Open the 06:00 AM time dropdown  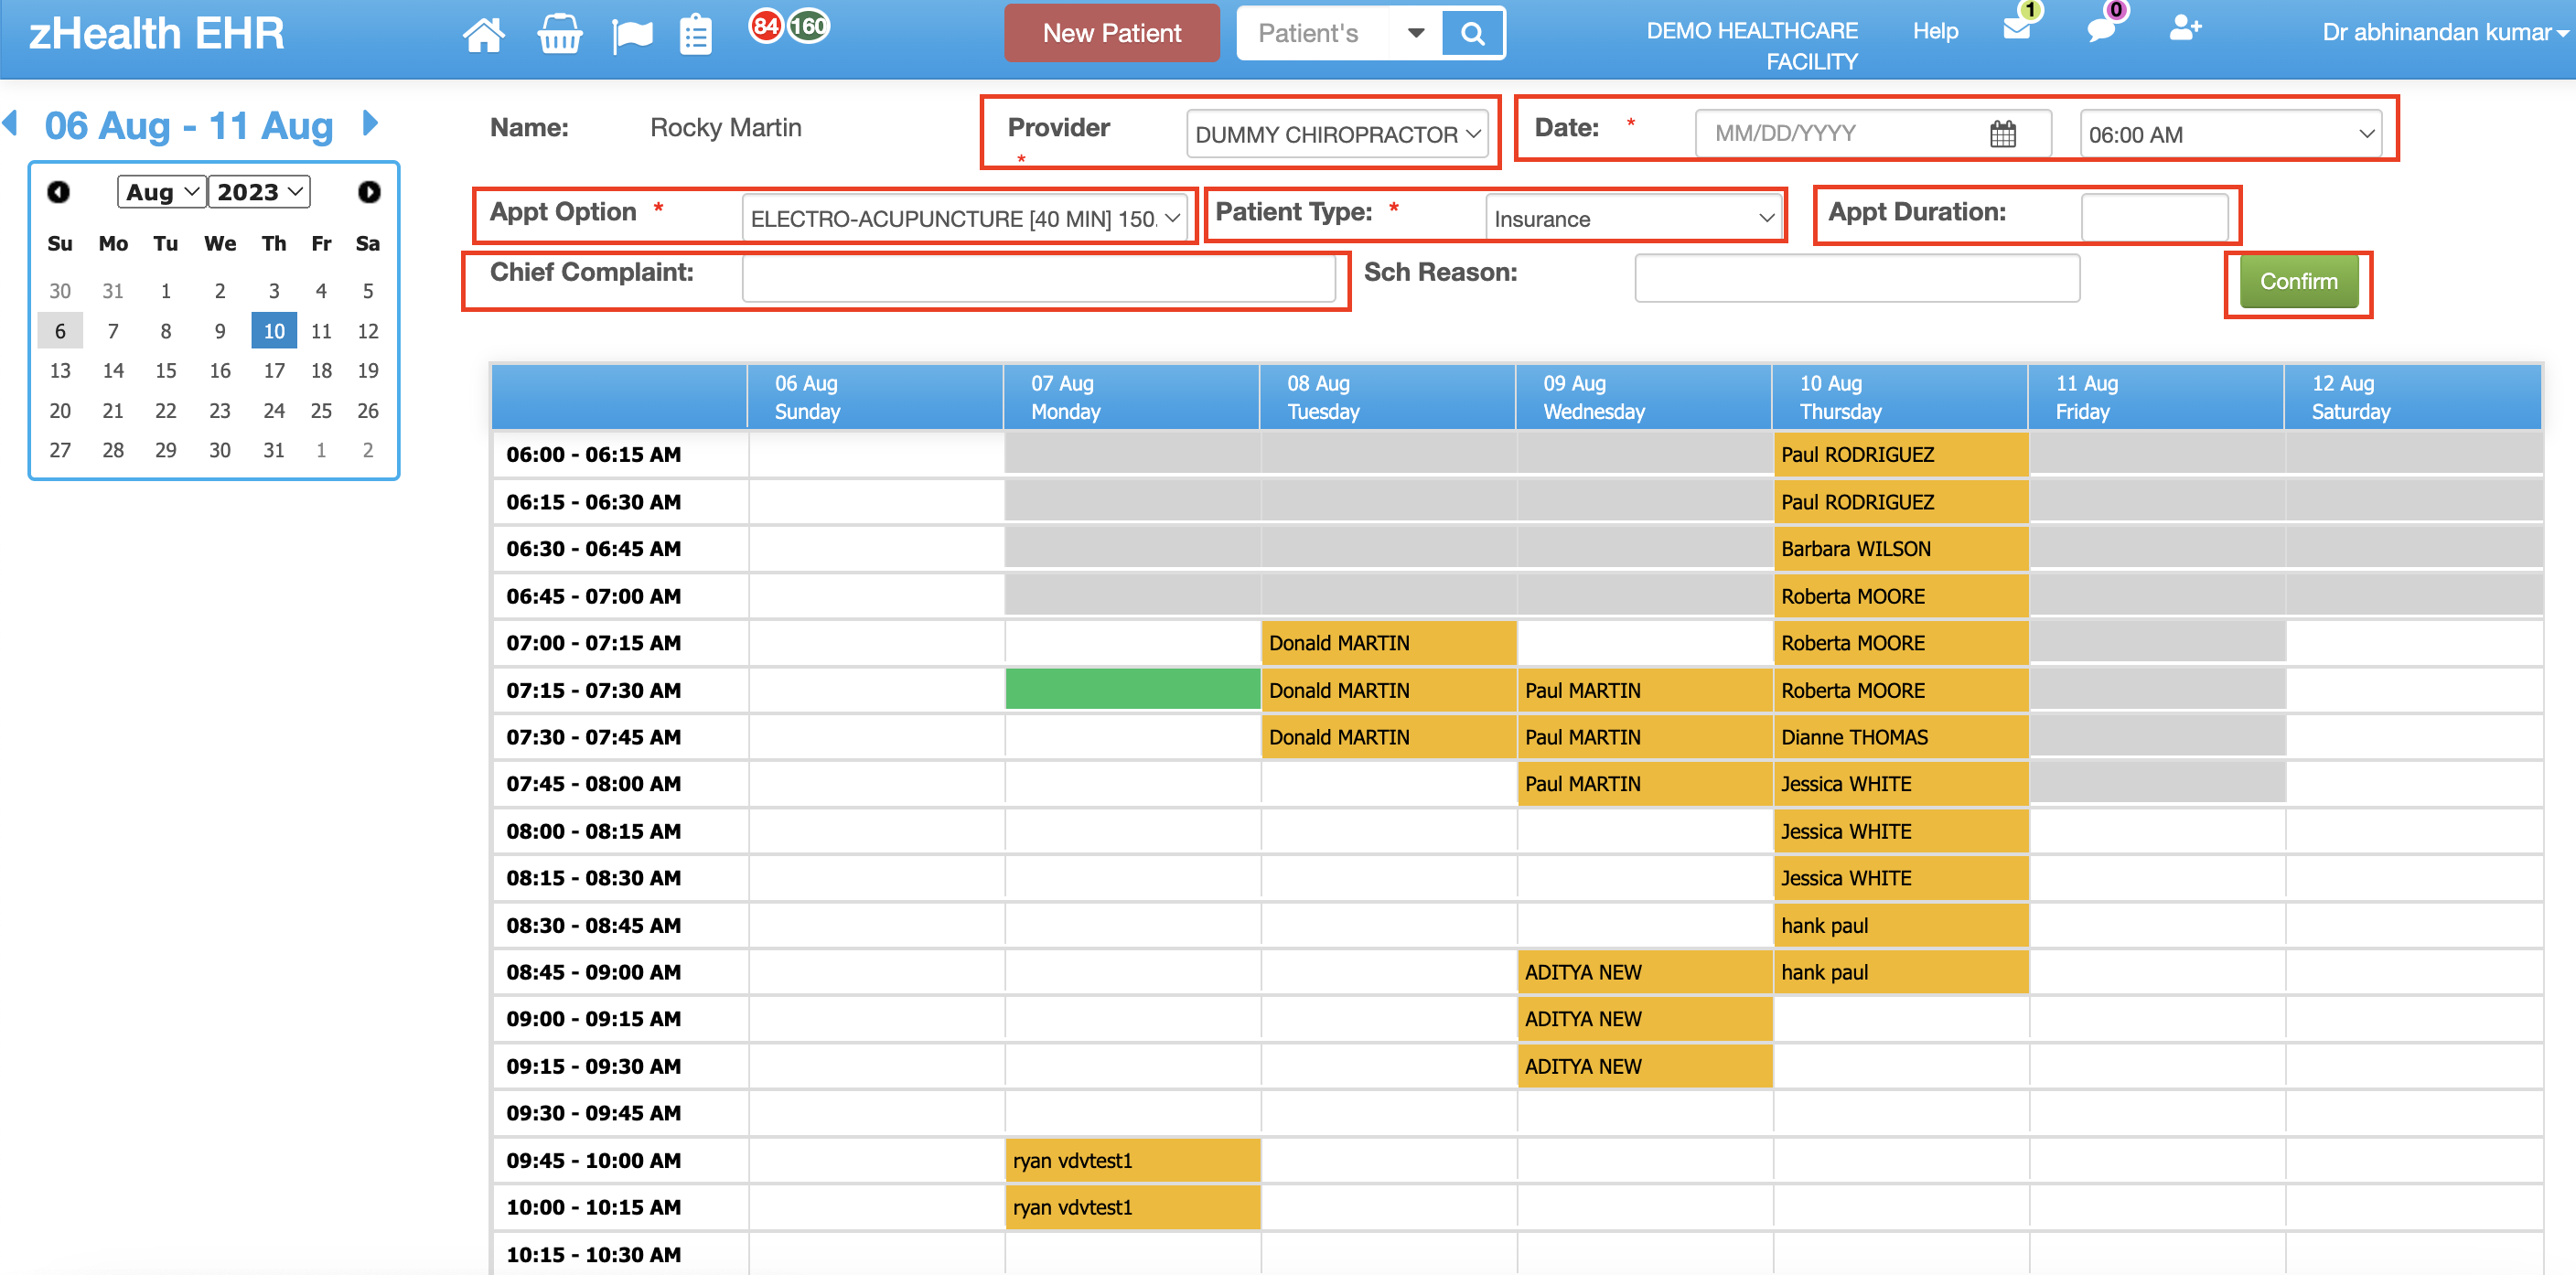pyautogui.click(x=2230, y=134)
